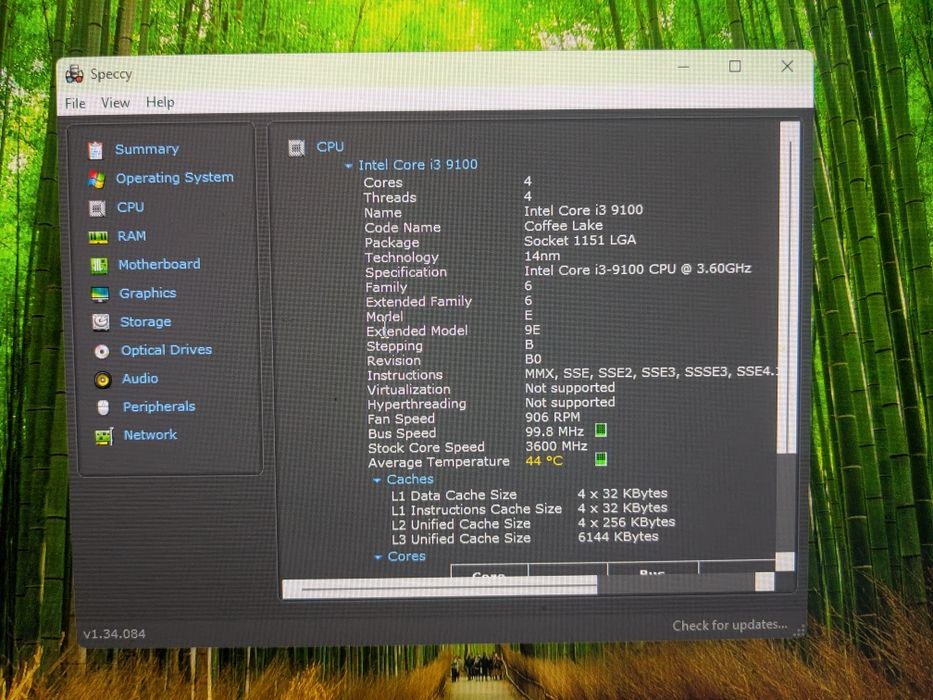Screen dimensions: 933x700
Task: Click the 906 RPM fan speed value
Action: click(552, 417)
